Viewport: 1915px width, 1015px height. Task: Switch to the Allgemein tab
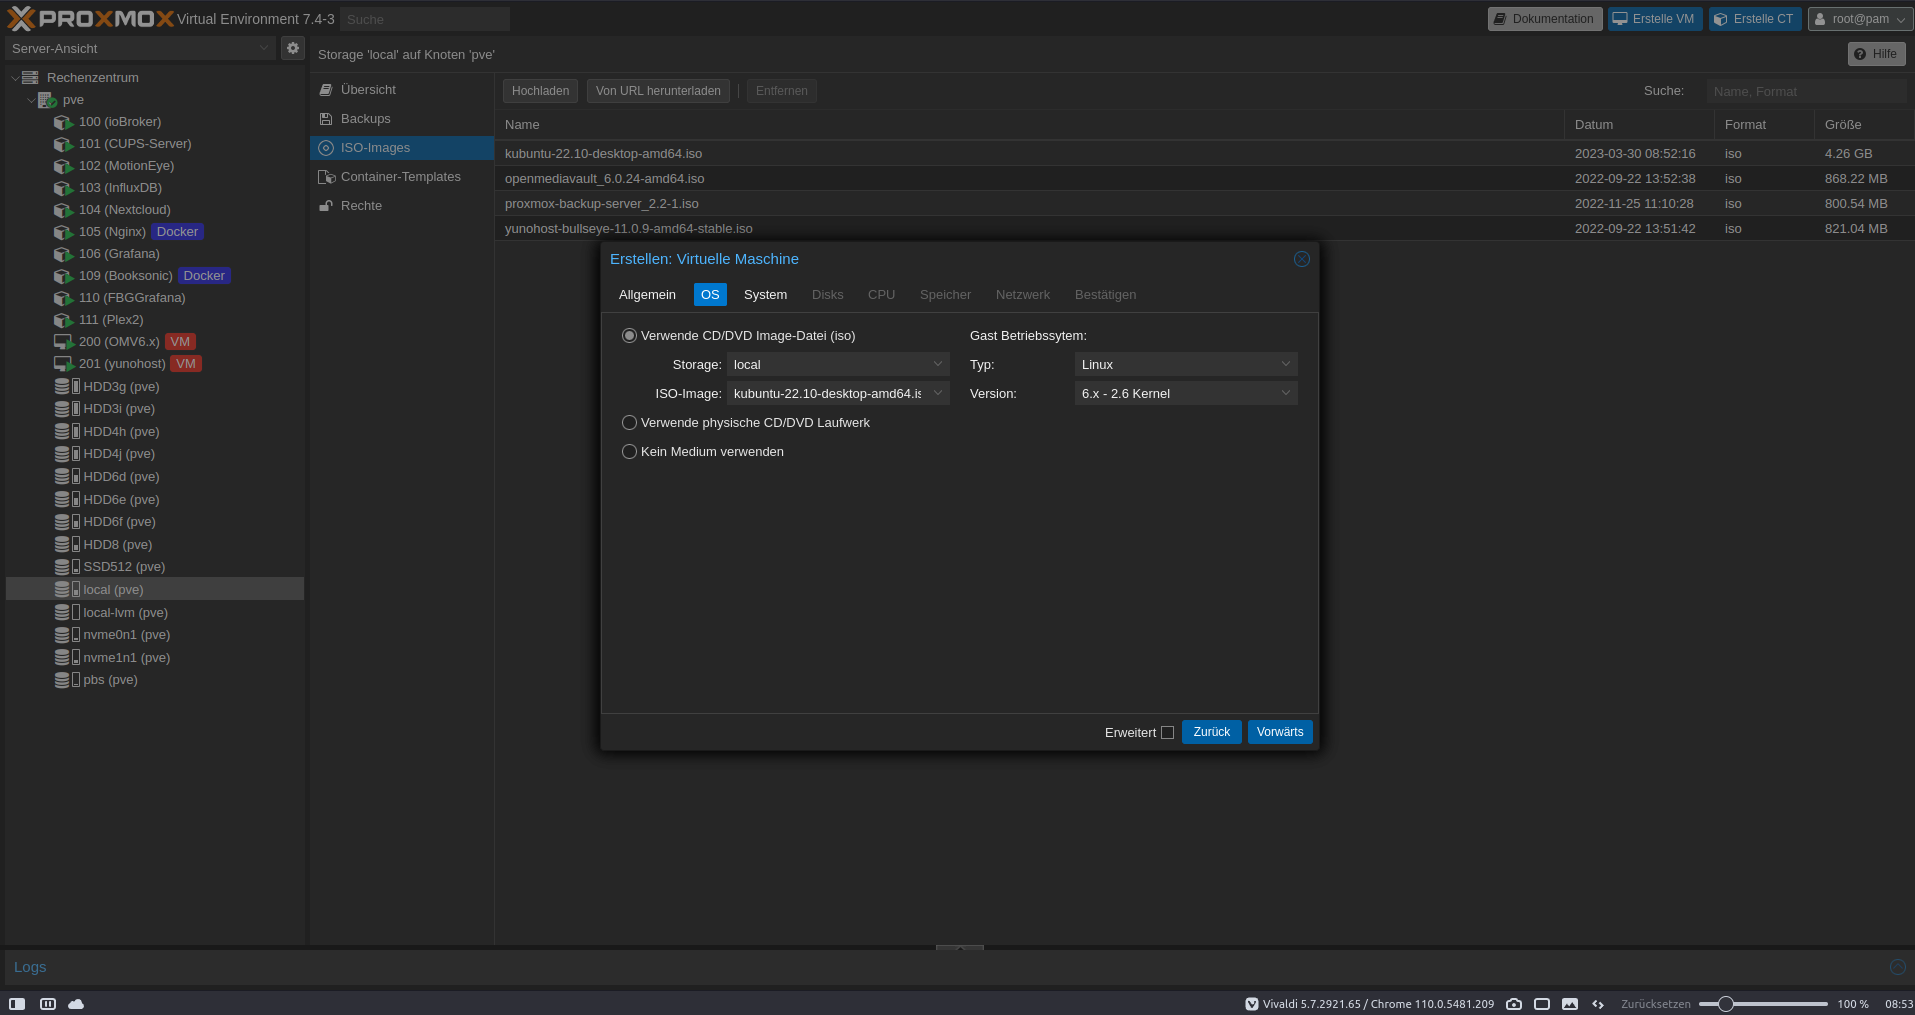point(647,295)
